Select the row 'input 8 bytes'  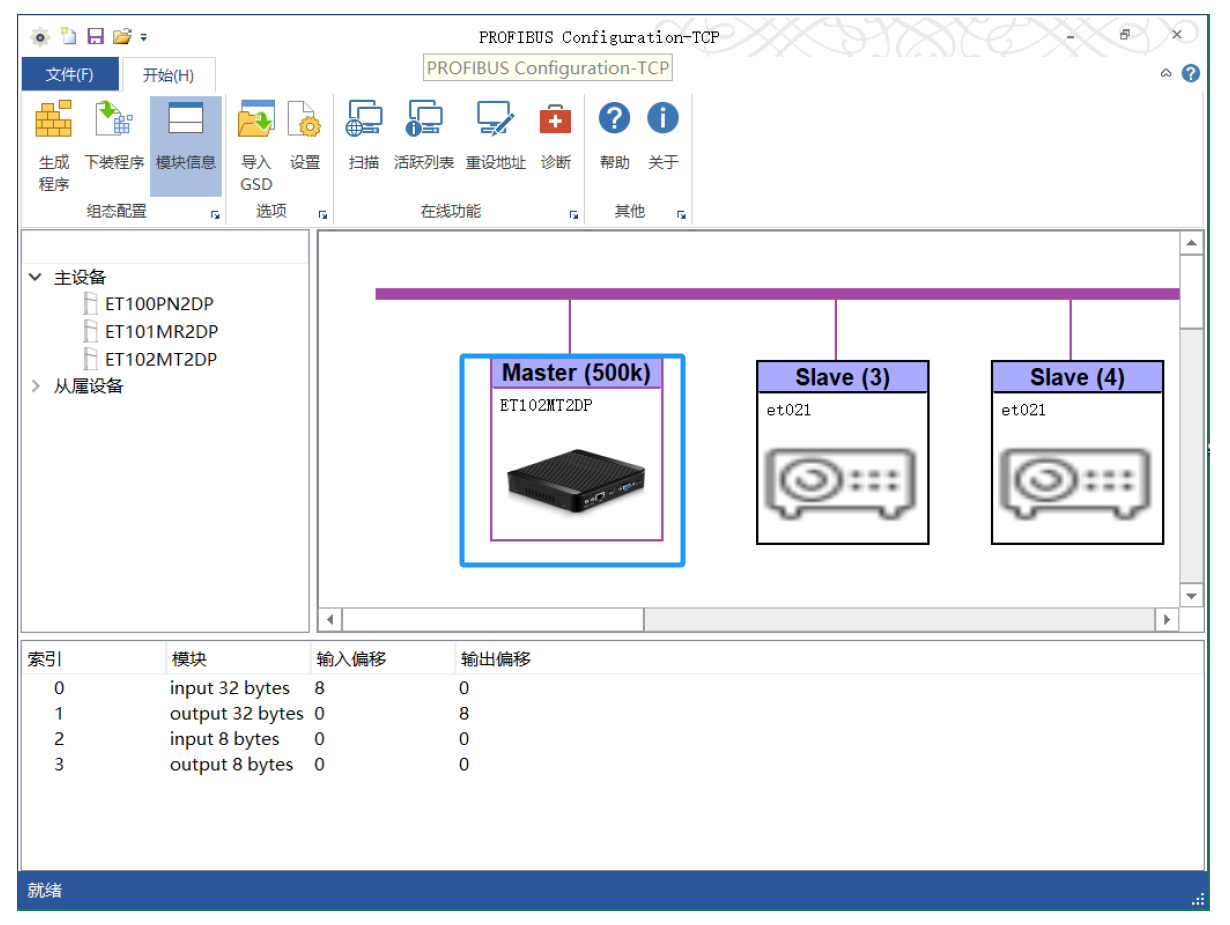coord(612,739)
